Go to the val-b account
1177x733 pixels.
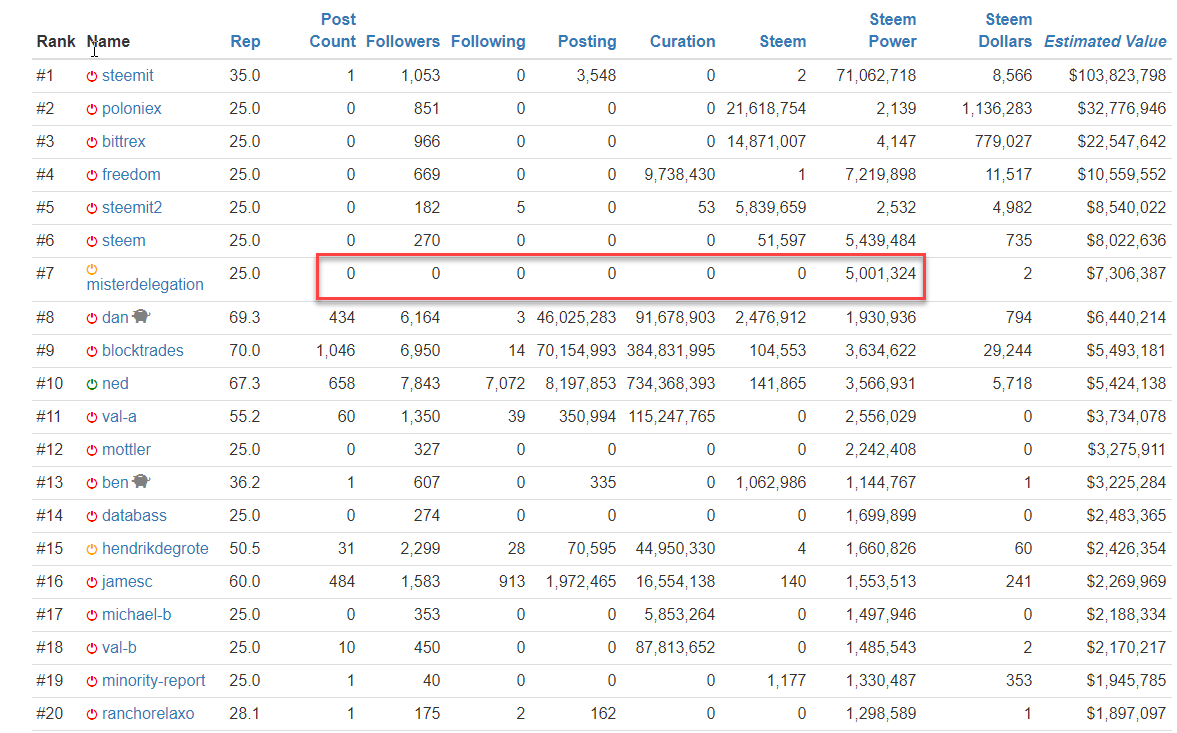(119, 648)
